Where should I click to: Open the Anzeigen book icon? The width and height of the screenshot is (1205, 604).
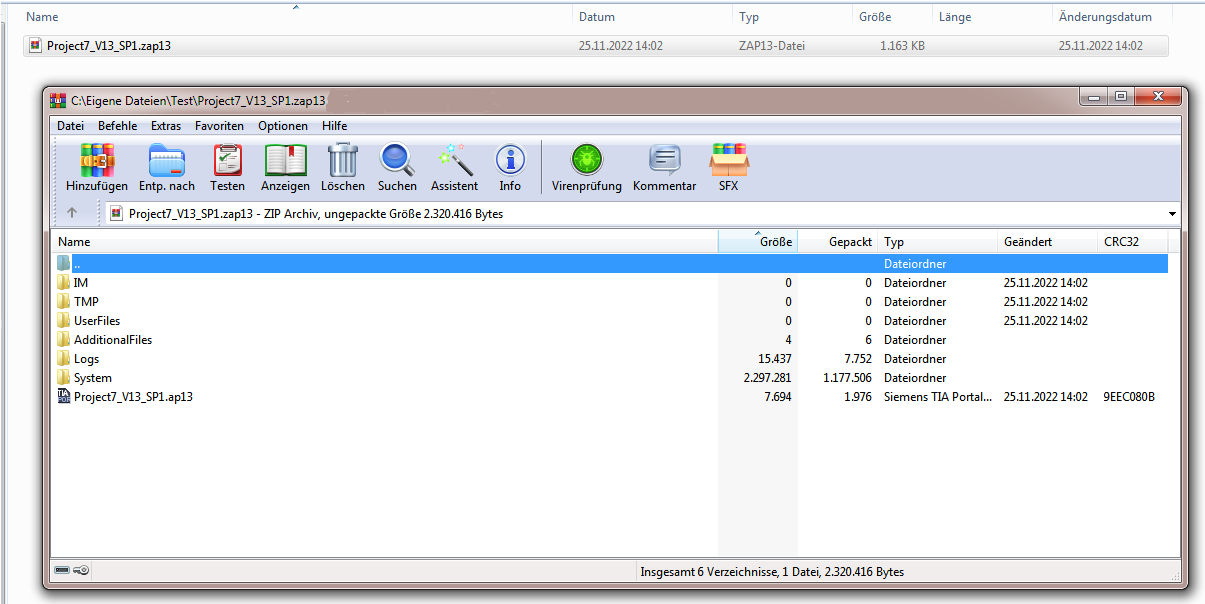285,160
